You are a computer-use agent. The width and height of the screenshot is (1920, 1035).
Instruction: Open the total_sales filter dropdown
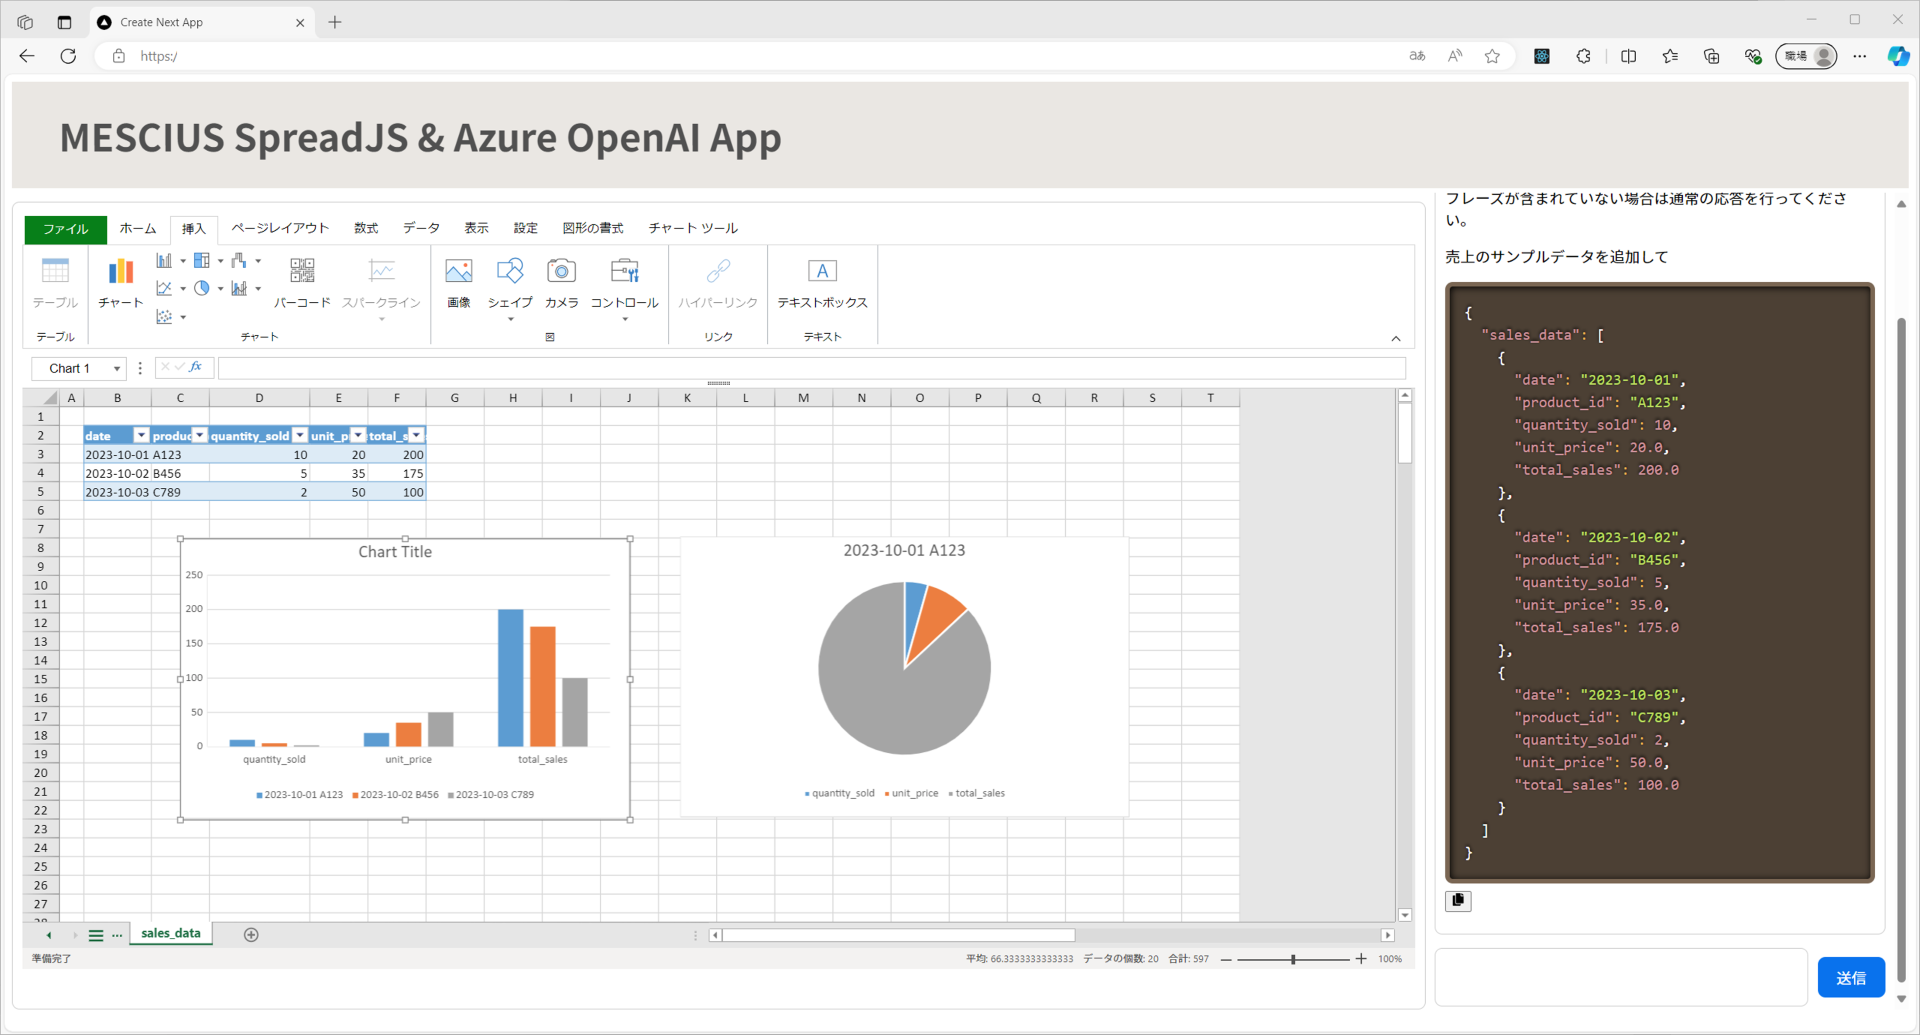(x=416, y=436)
